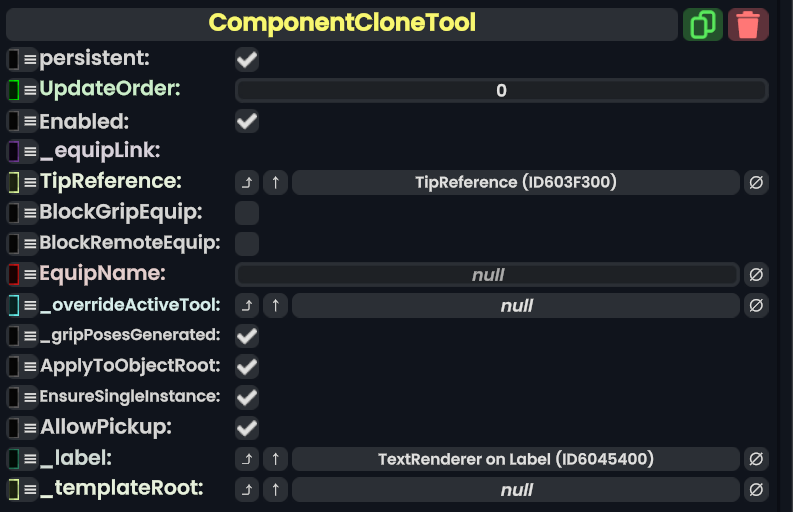793x512 pixels.
Task: Disable the AllowPickup checkbox
Action: click(x=247, y=428)
